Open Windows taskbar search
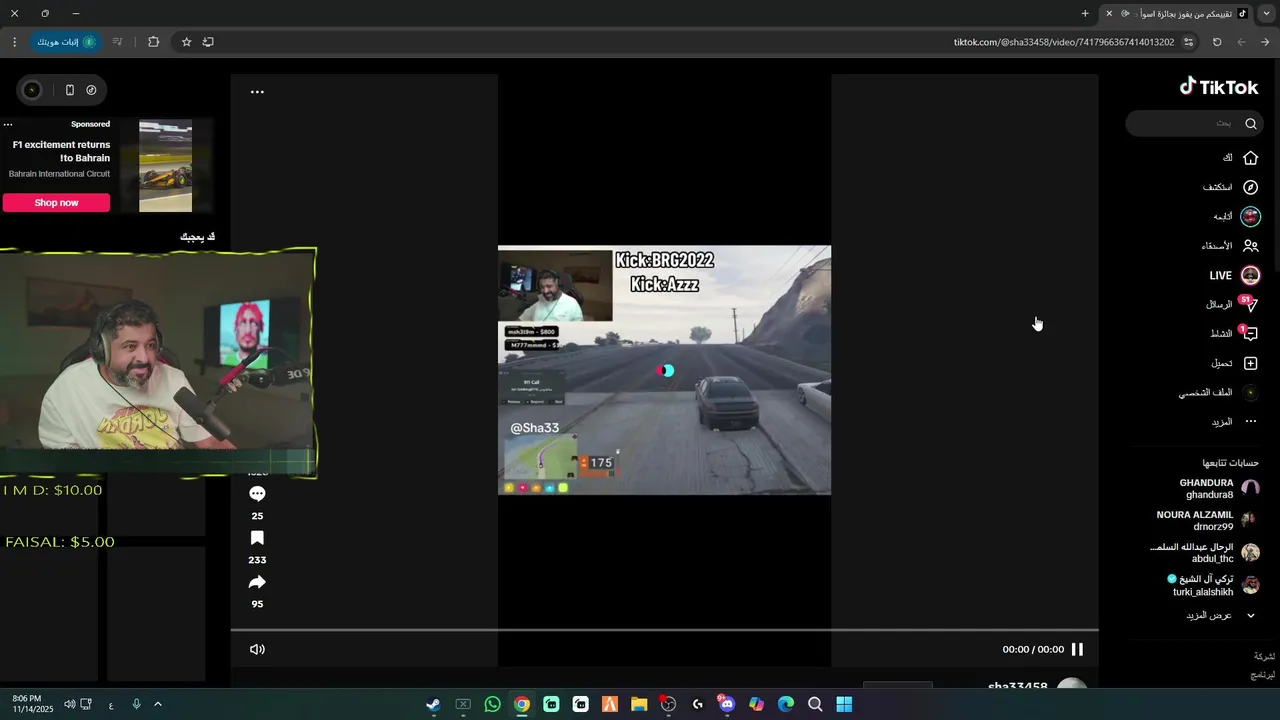 click(x=815, y=704)
